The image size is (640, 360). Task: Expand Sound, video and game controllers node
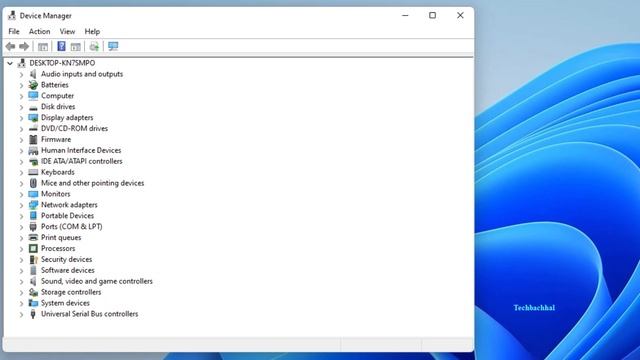21,282
